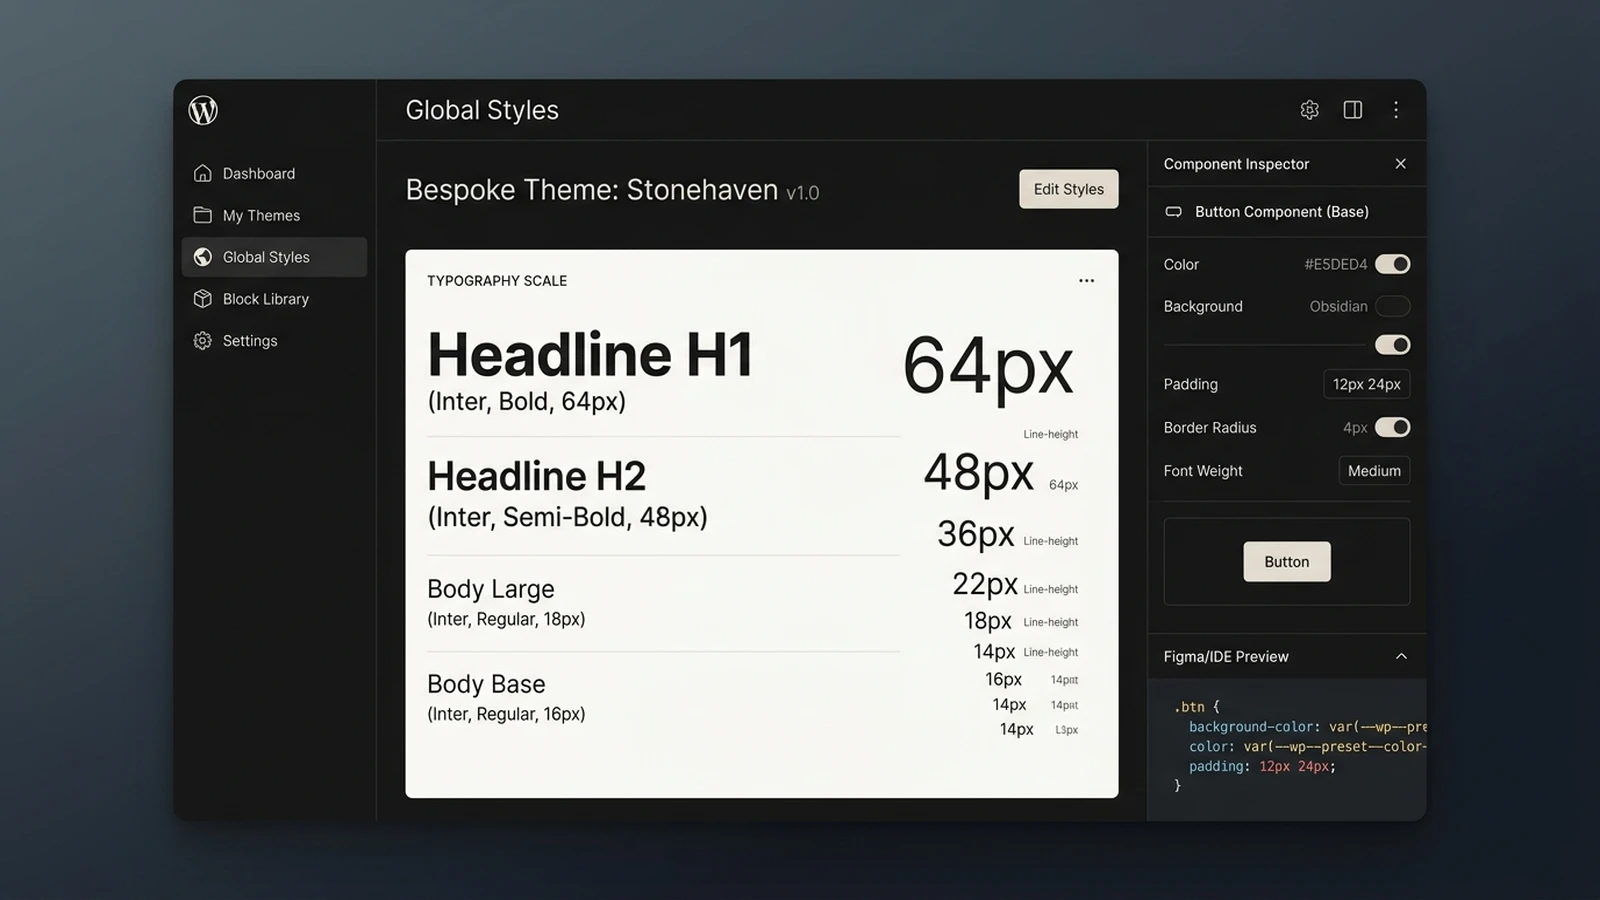The image size is (1600, 900).
Task: Click the Headline H1 sample text
Action: coord(590,355)
